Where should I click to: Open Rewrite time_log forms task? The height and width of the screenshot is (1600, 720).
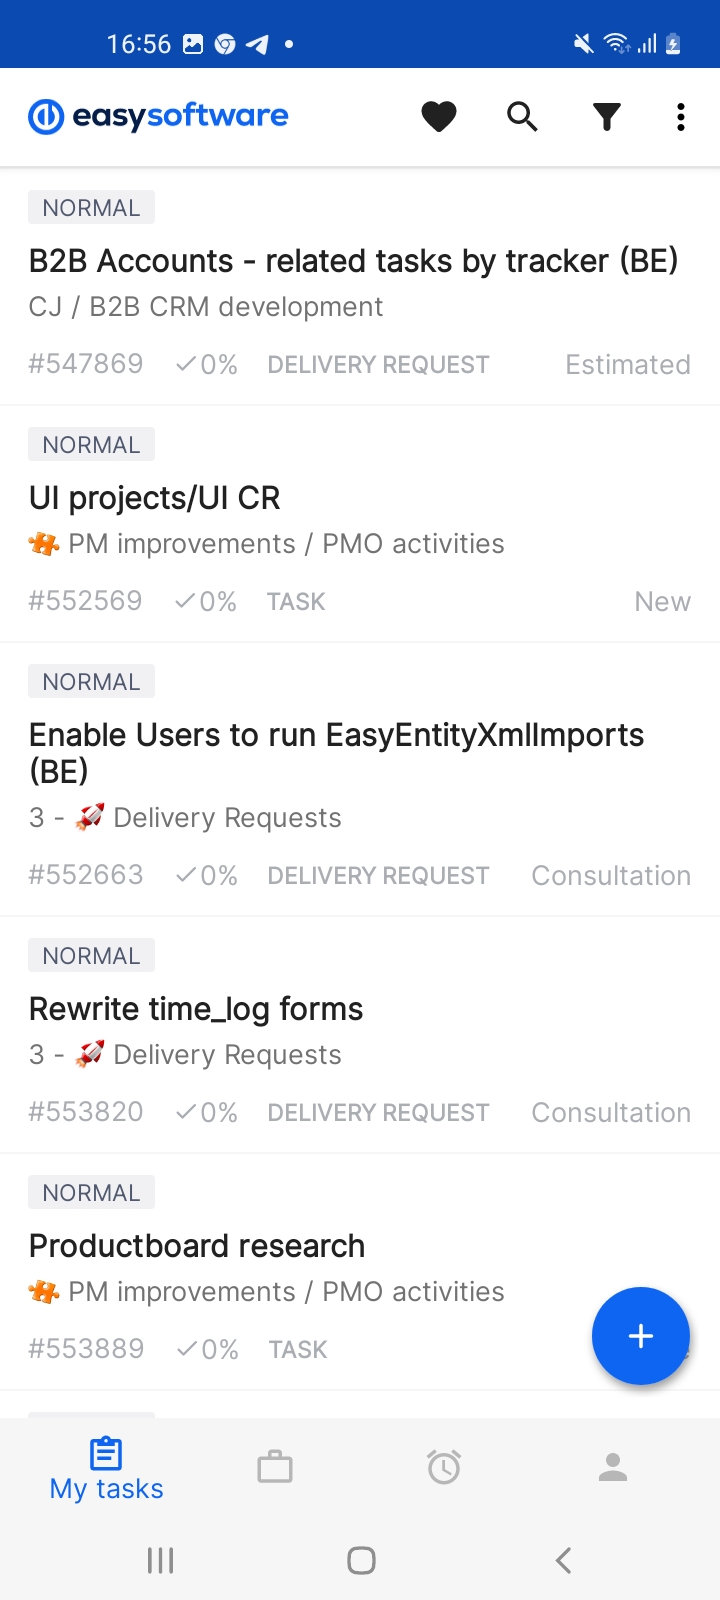pyautogui.click(x=196, y=1009)
